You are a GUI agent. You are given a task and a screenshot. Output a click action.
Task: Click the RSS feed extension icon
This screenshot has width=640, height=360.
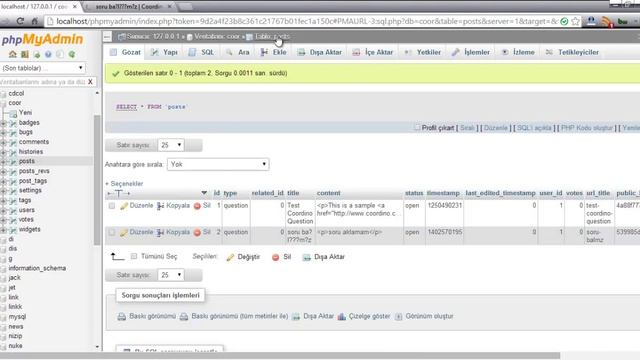pos(607,22)
